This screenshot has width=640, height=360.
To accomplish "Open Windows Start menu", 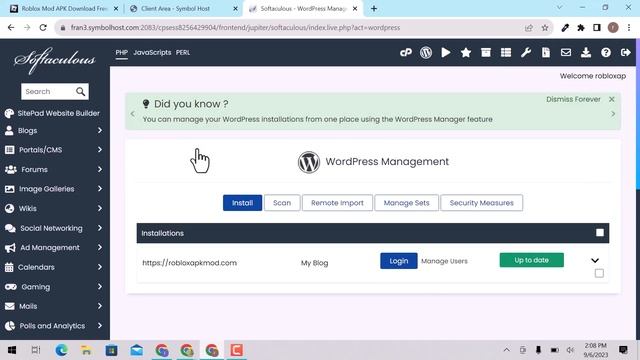I will click(12, 350).
